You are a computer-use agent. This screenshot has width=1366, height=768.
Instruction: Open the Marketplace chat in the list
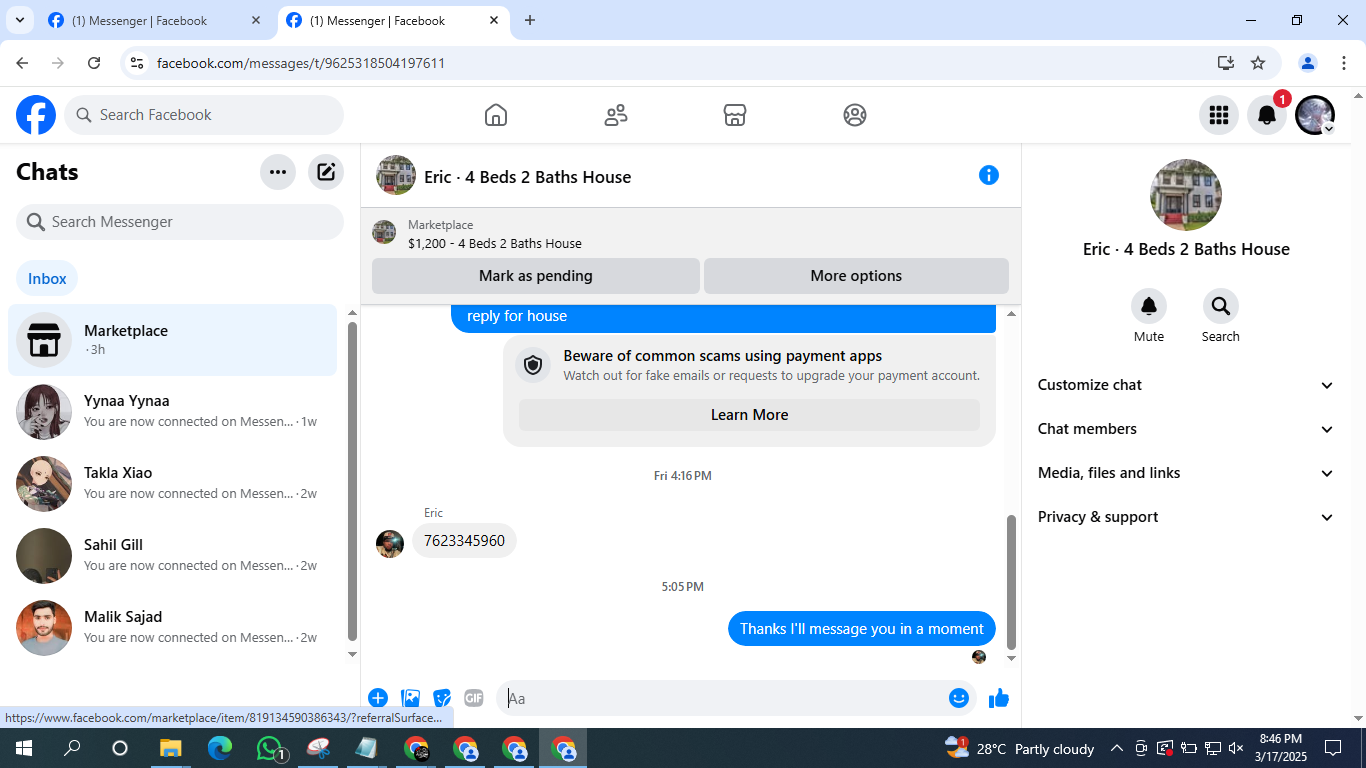coord(172,340)
